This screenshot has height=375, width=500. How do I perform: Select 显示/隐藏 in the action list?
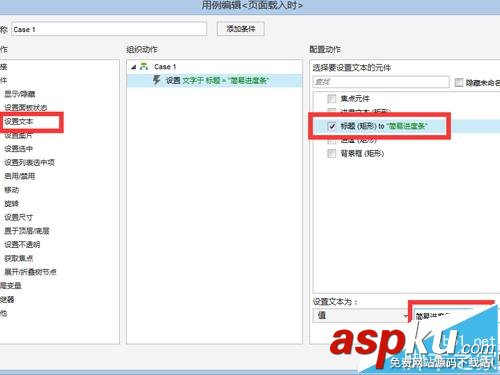(20, 94)
